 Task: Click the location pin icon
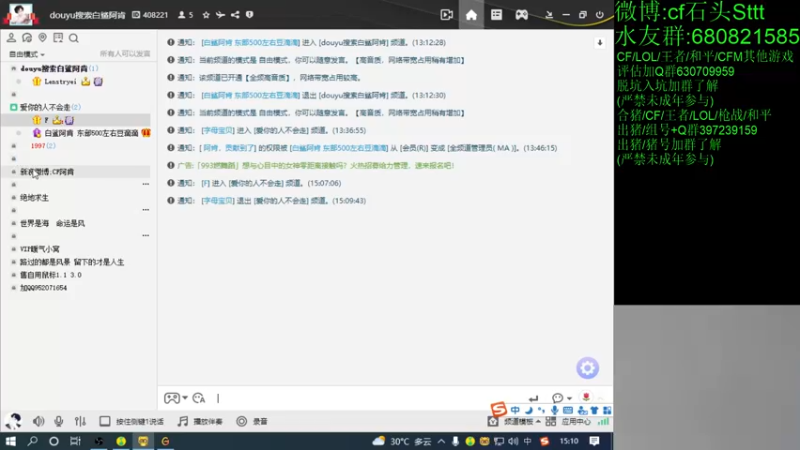tap(42, 38)
